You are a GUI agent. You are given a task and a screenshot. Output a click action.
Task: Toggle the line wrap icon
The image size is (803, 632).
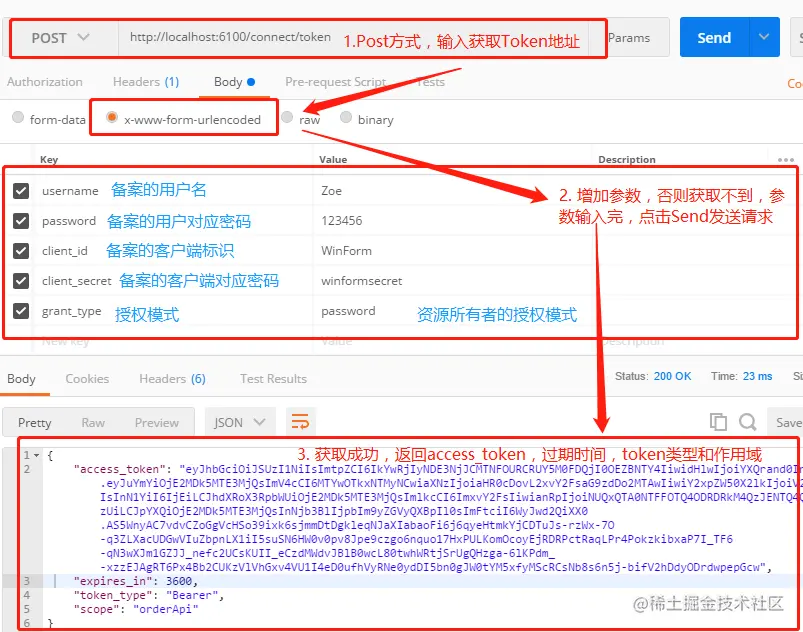pos(300,422)
